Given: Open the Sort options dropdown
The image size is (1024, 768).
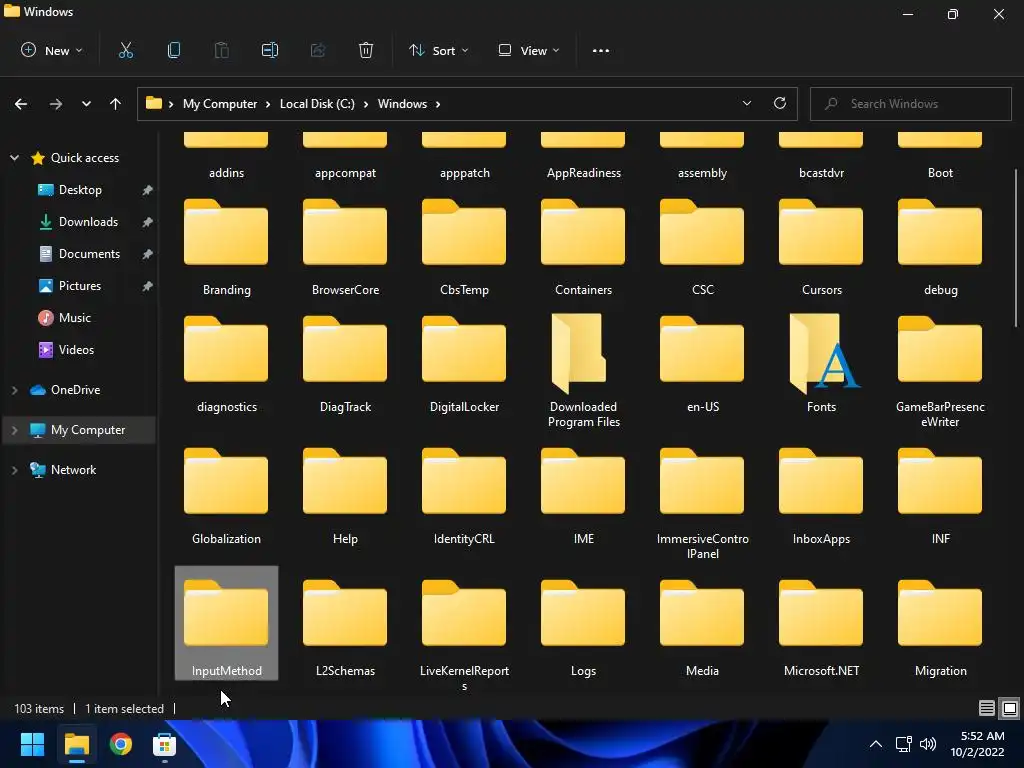Looking at the screenshot, I should 438,50.
